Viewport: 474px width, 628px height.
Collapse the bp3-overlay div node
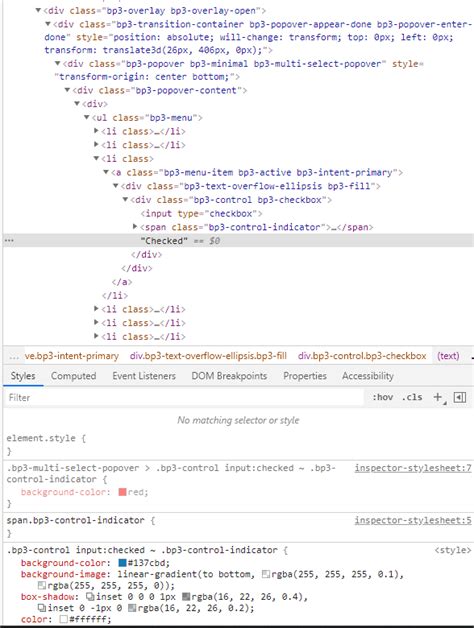38,10
